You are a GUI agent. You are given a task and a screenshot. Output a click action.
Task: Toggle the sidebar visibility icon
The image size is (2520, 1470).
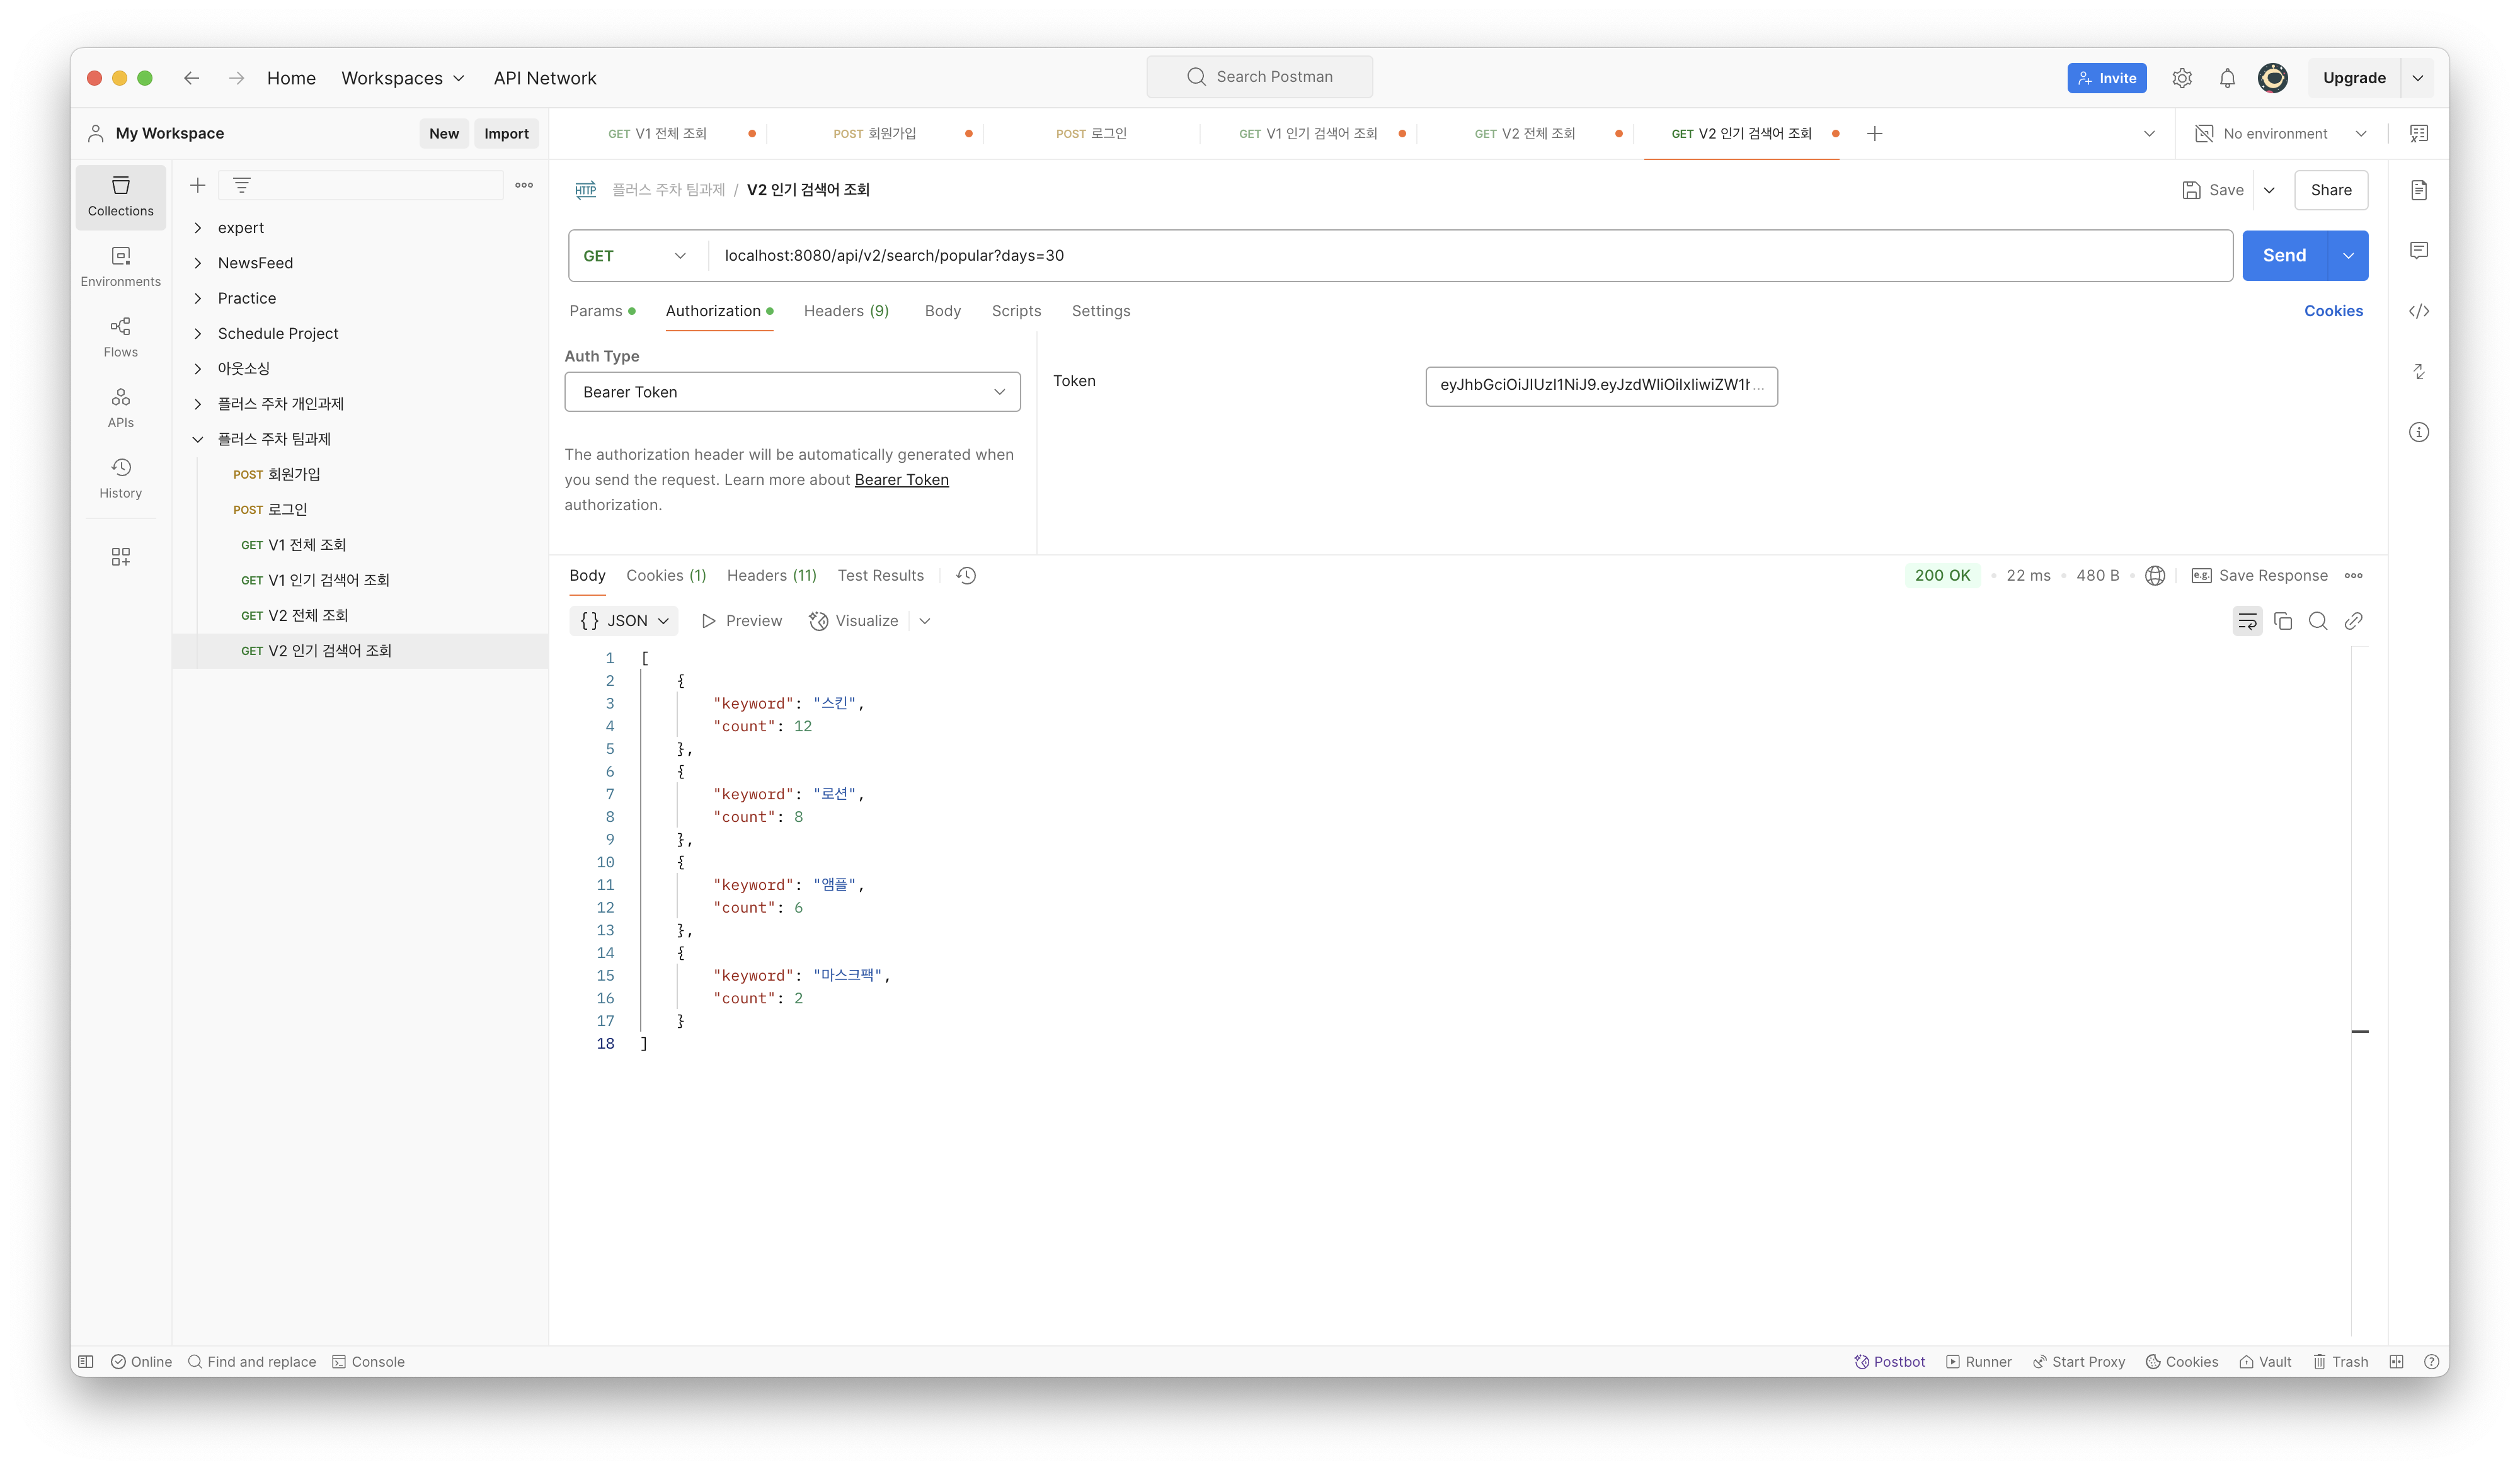[86, 1361]
